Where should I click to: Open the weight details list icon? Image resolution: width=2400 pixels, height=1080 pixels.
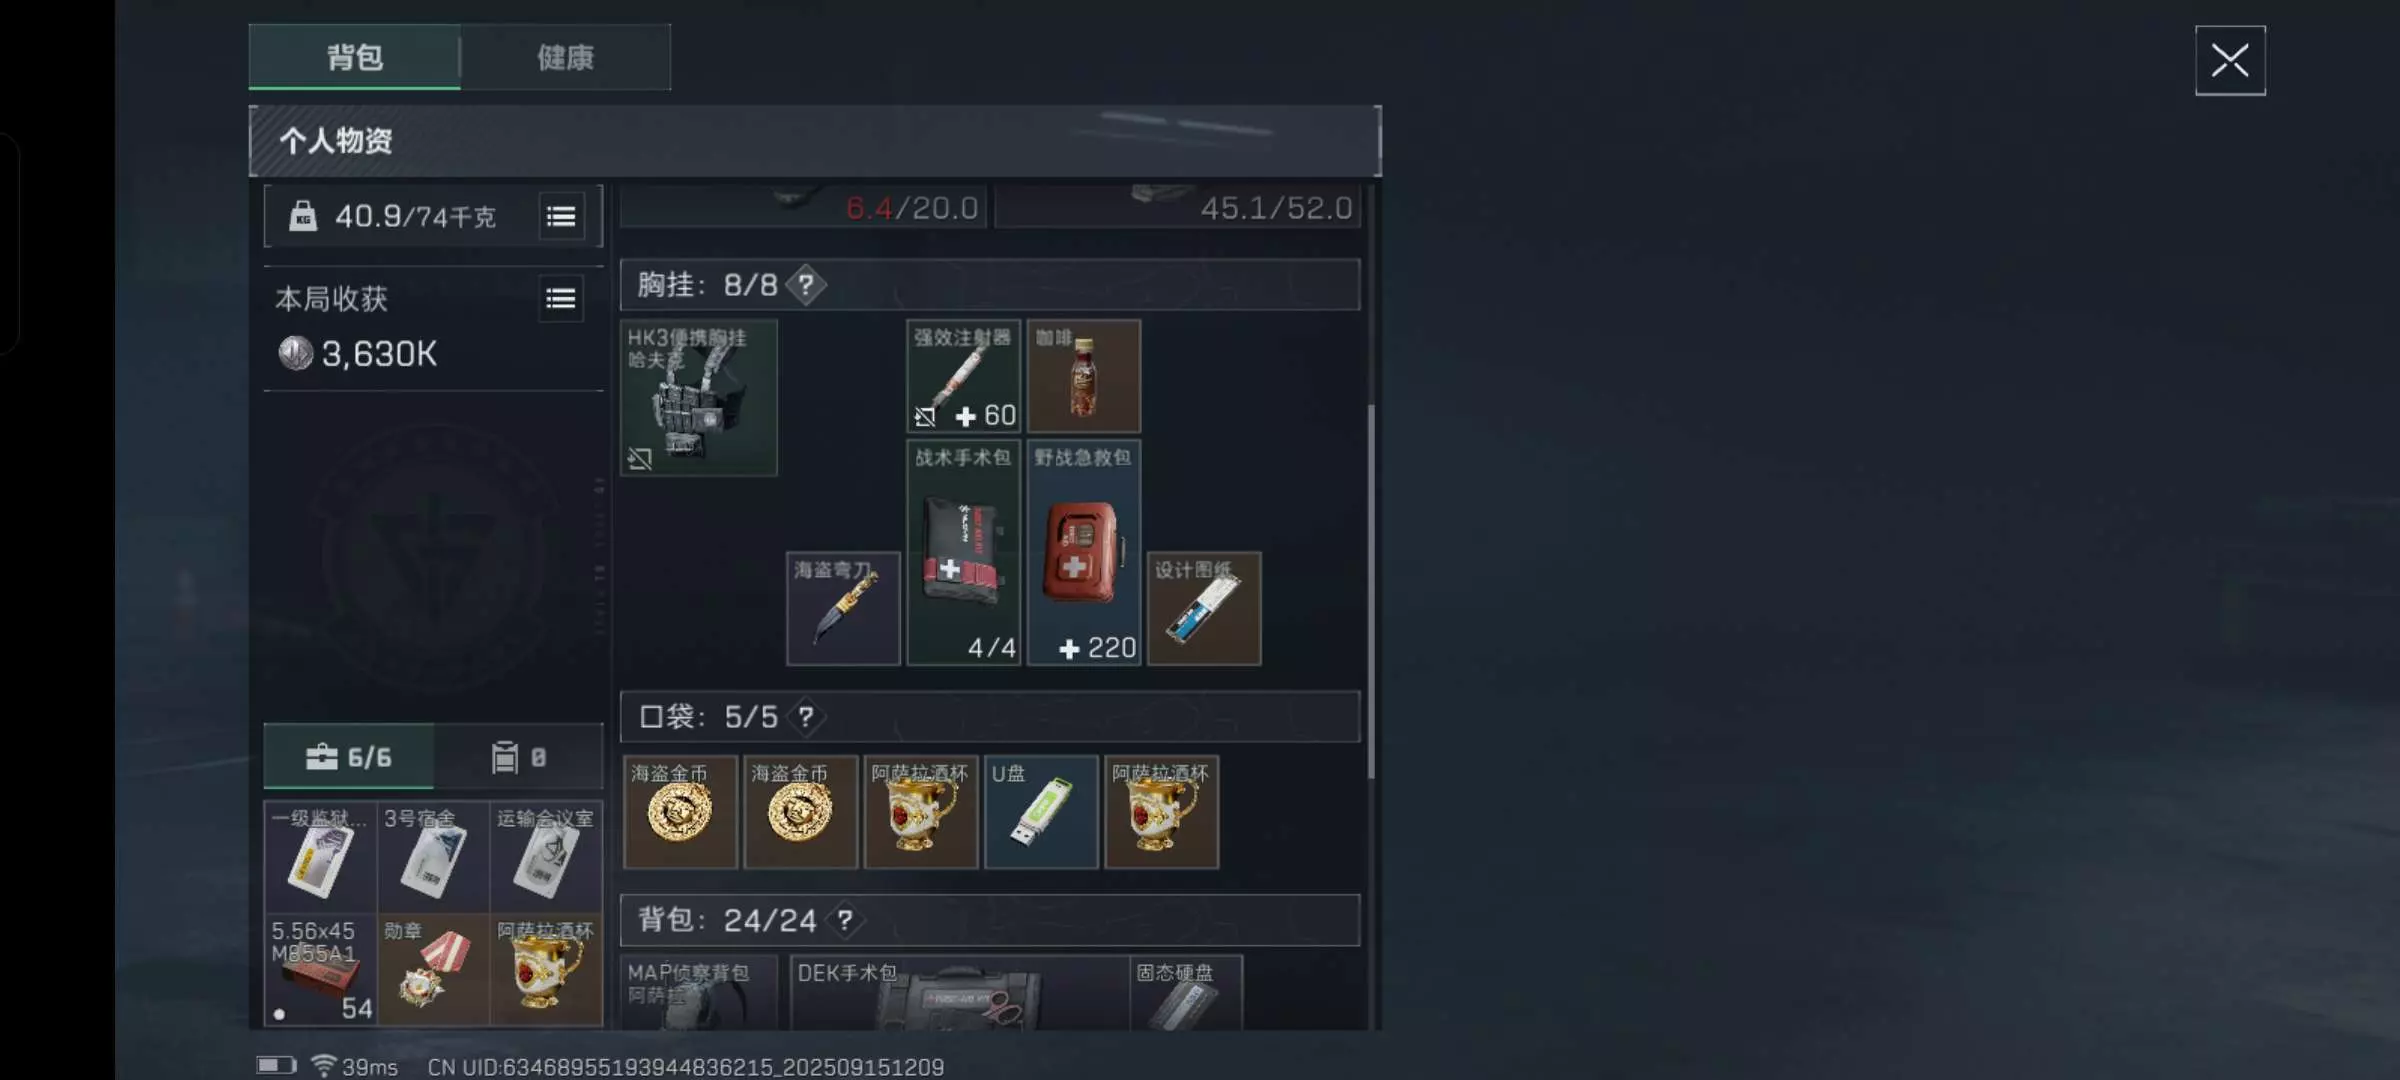coord(561,216)
